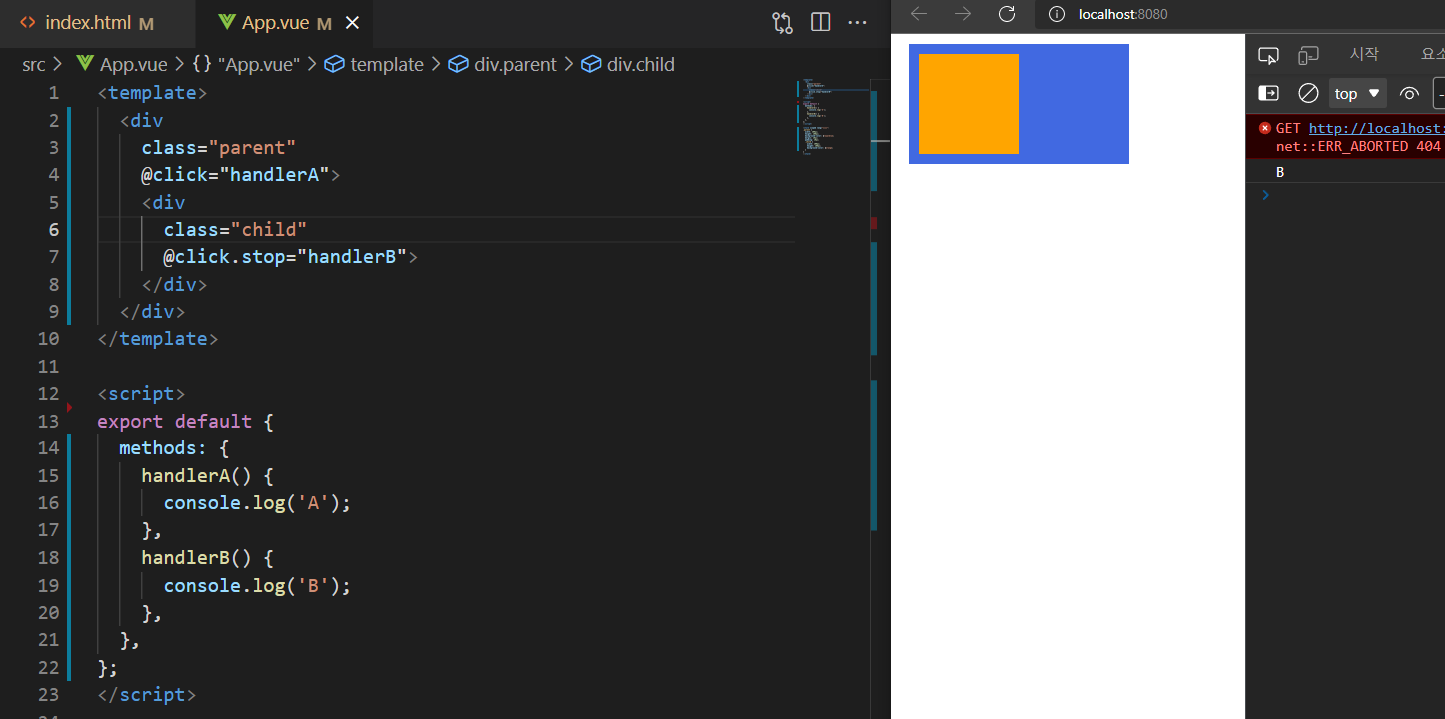Split the editor to the right
The image size is (1445, 719).
click(821, 23)
